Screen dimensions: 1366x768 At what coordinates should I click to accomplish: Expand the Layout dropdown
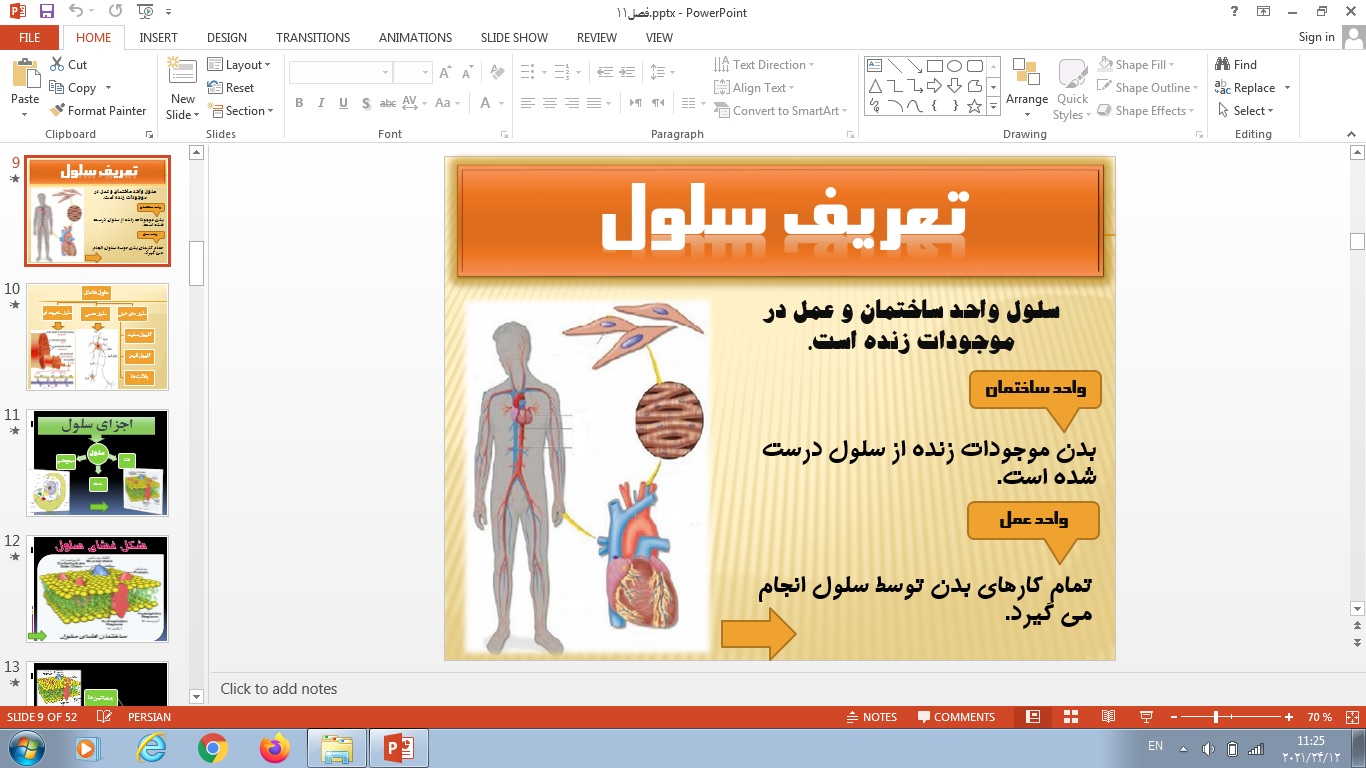pyautogui.click(x=240, y=64)
